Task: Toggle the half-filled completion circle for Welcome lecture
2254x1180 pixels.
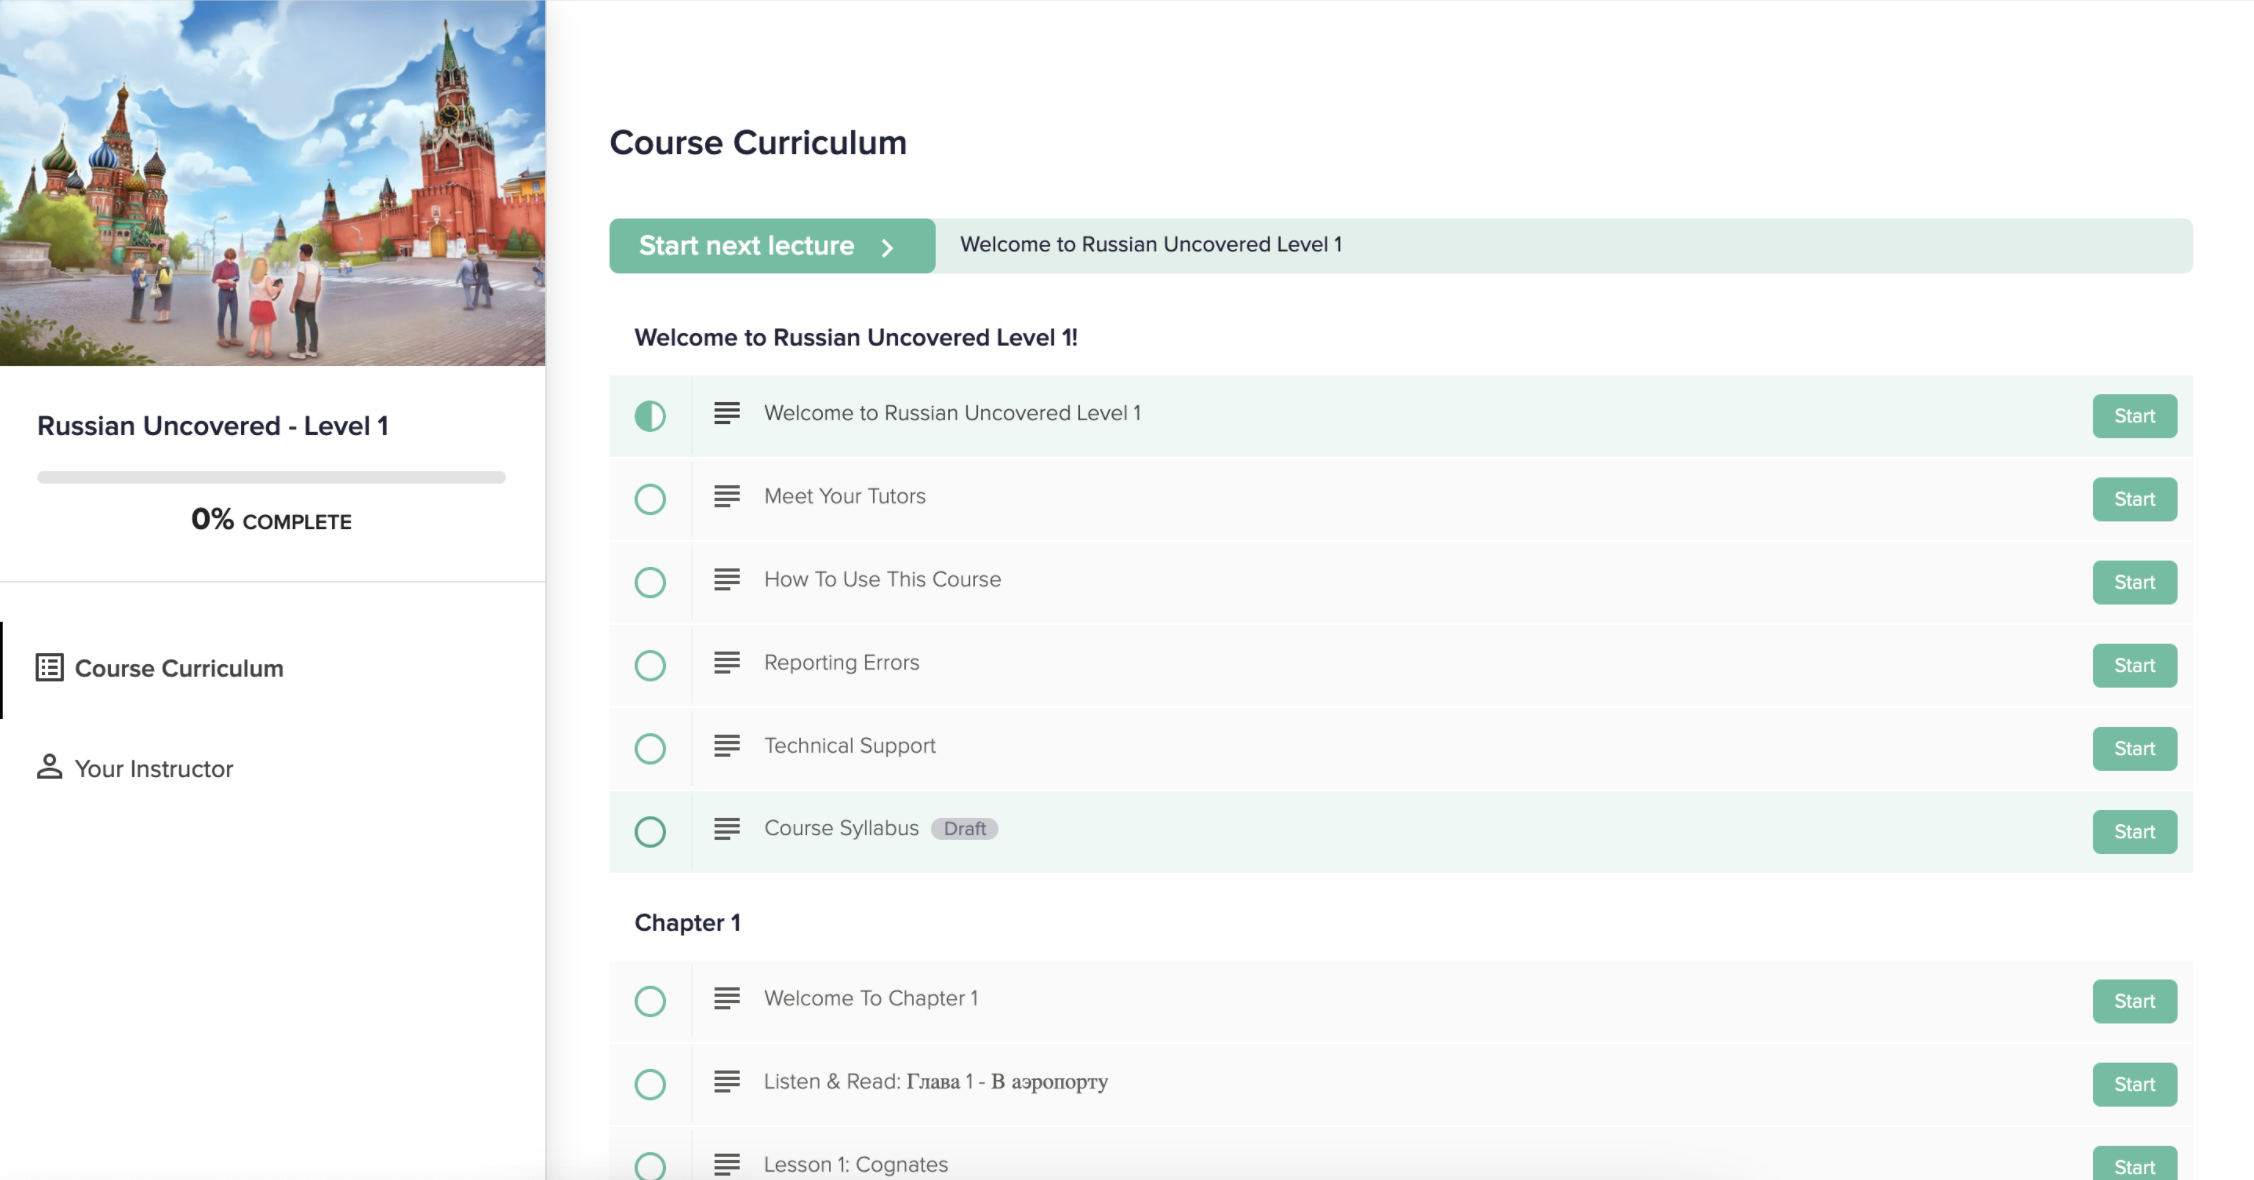Action: point(650,416)
